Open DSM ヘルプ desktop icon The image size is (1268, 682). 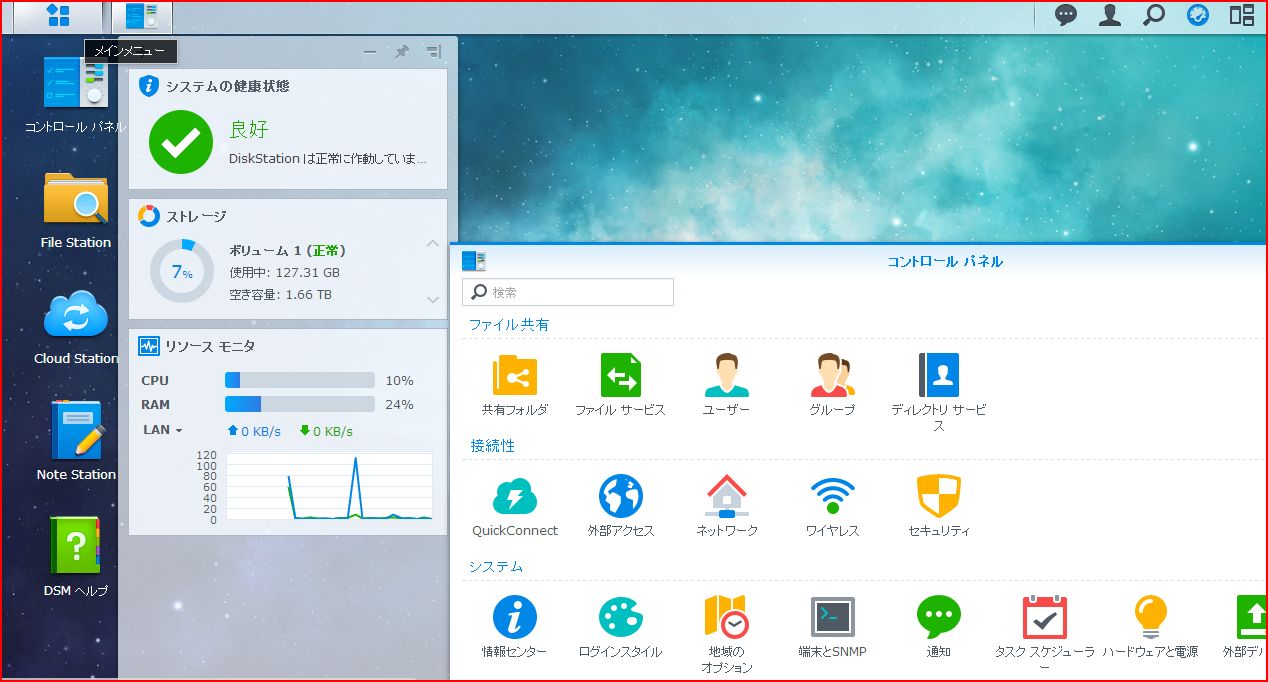pos(76,557)
